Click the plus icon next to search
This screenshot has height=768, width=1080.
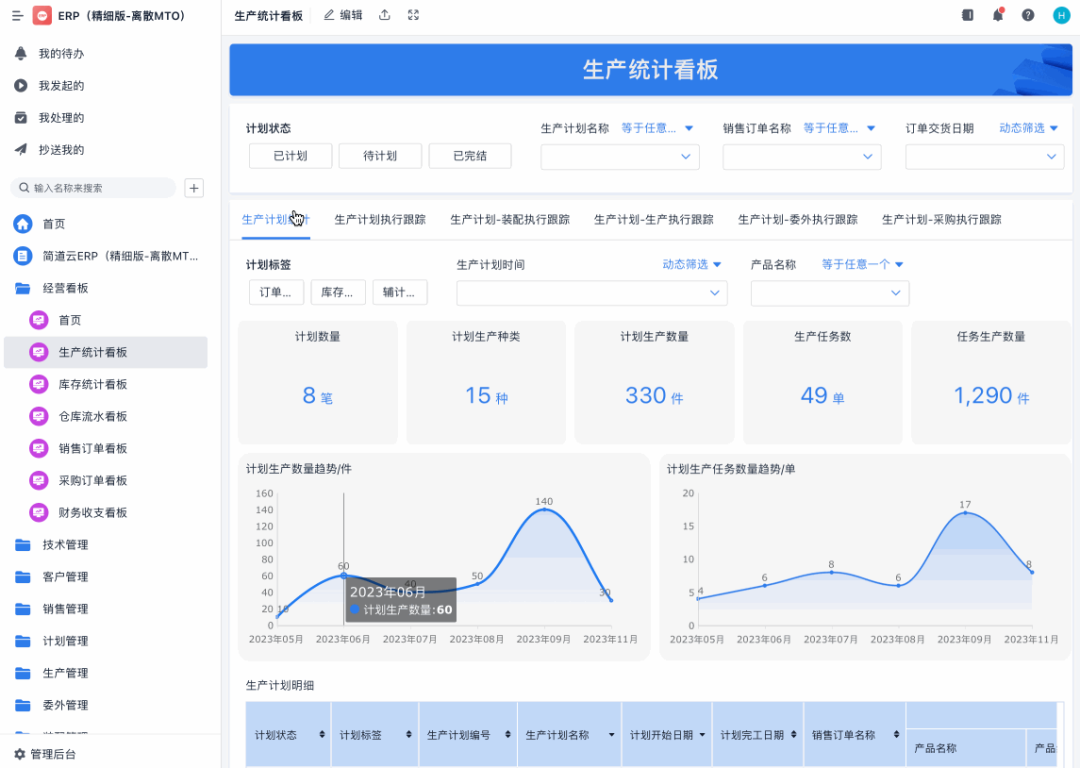(194, 188)
